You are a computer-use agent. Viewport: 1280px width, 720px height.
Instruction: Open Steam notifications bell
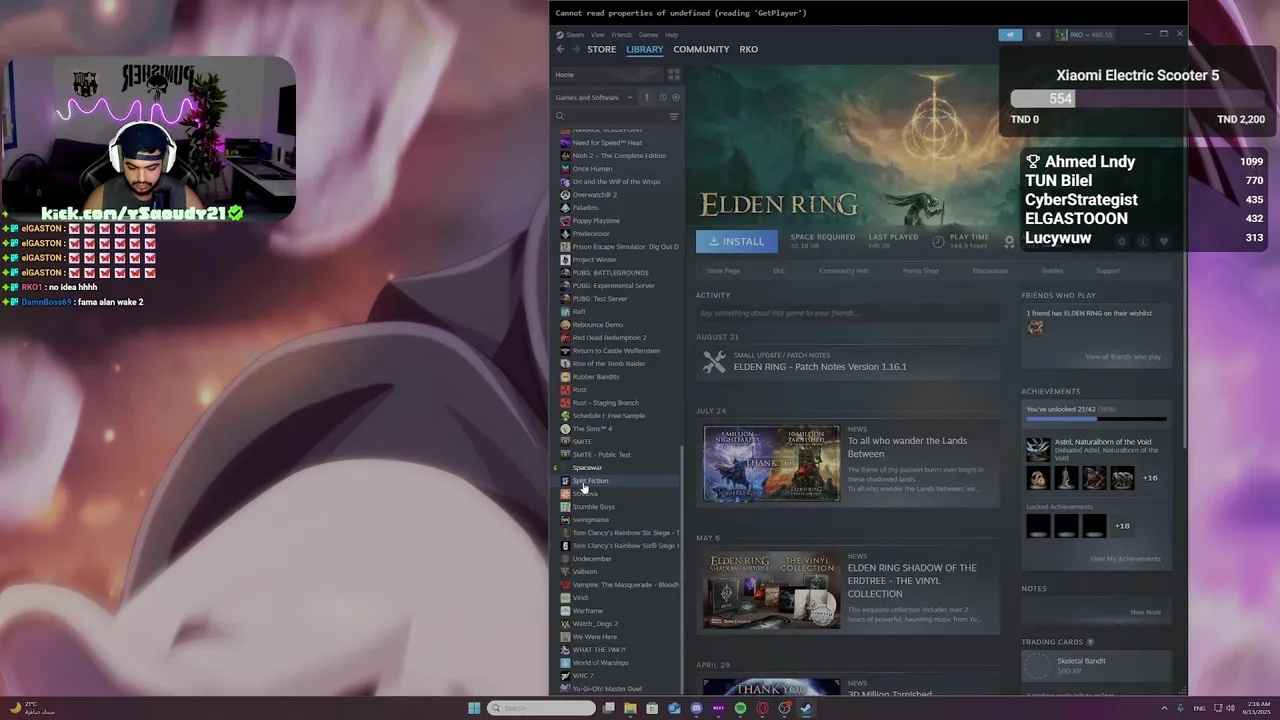point(1038,35)
